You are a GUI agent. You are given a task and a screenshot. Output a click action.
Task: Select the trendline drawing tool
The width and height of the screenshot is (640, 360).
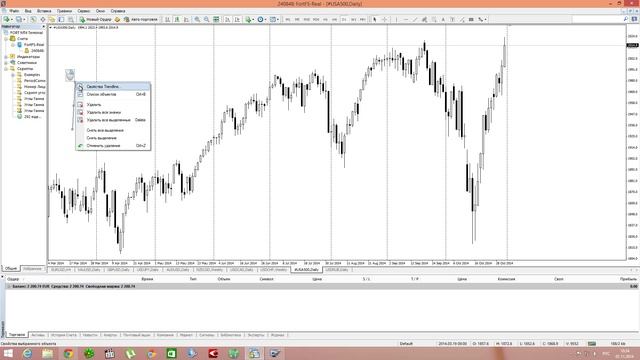(x=415, y=19)
